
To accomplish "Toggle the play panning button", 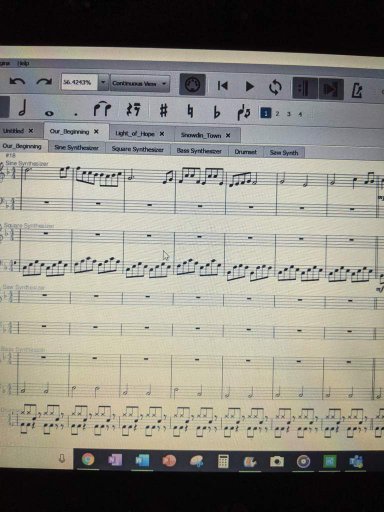I will click(331, 89).
